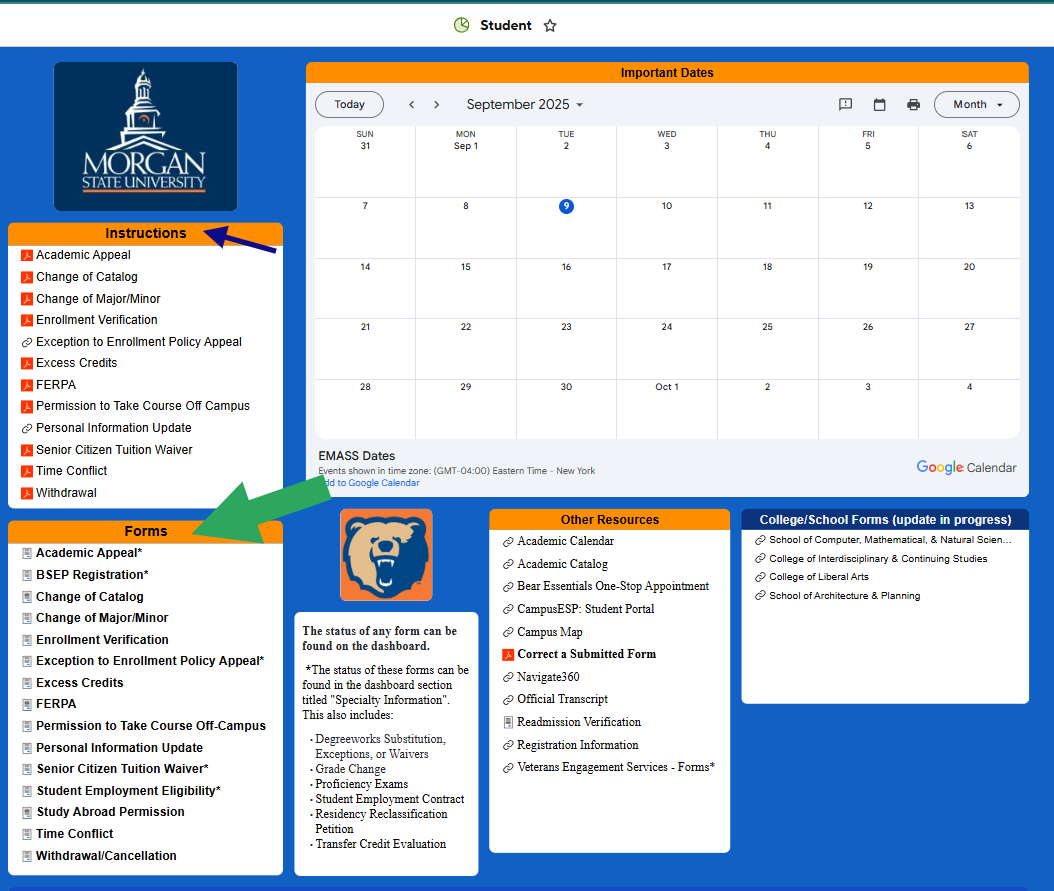Open Veterans Engagement Services - Forms*
1054x891 pixels.
coord(616,767)
